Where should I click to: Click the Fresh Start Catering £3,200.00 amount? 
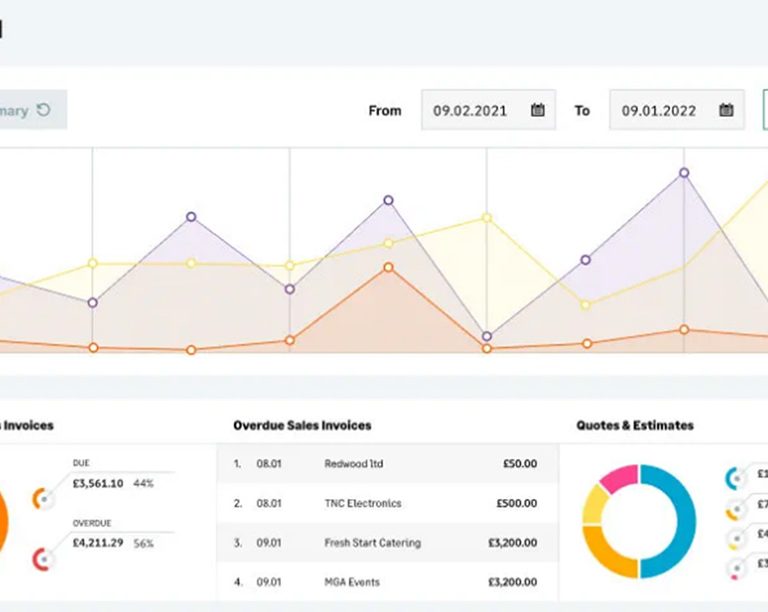point(513,542)
